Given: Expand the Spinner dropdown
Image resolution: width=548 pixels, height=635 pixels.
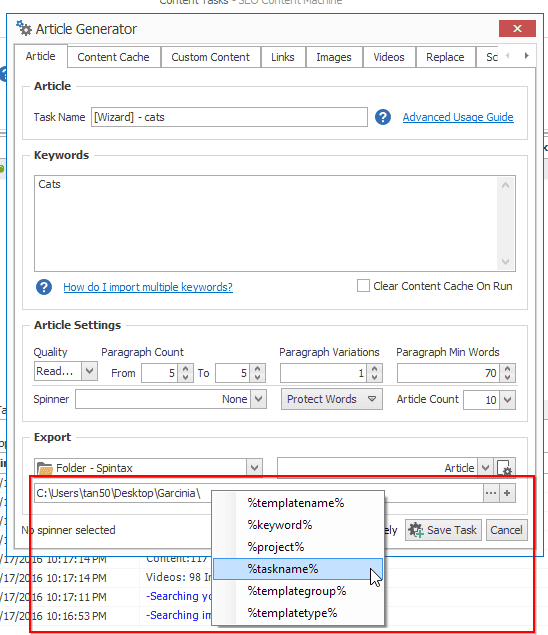Looking at the screenshot, I should point(258,399).
